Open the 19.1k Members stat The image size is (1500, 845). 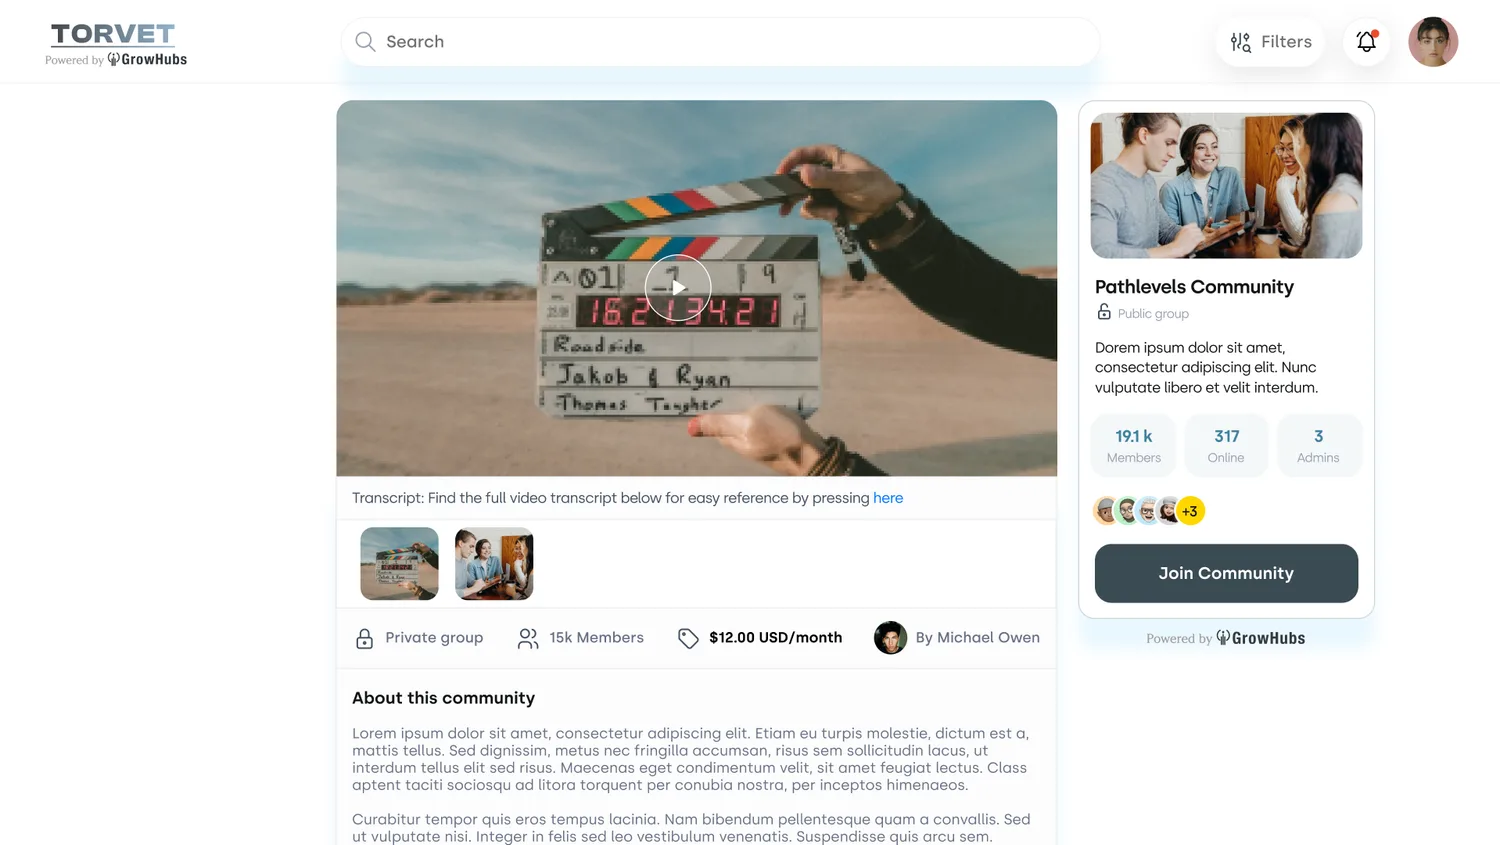[1134, 445]
